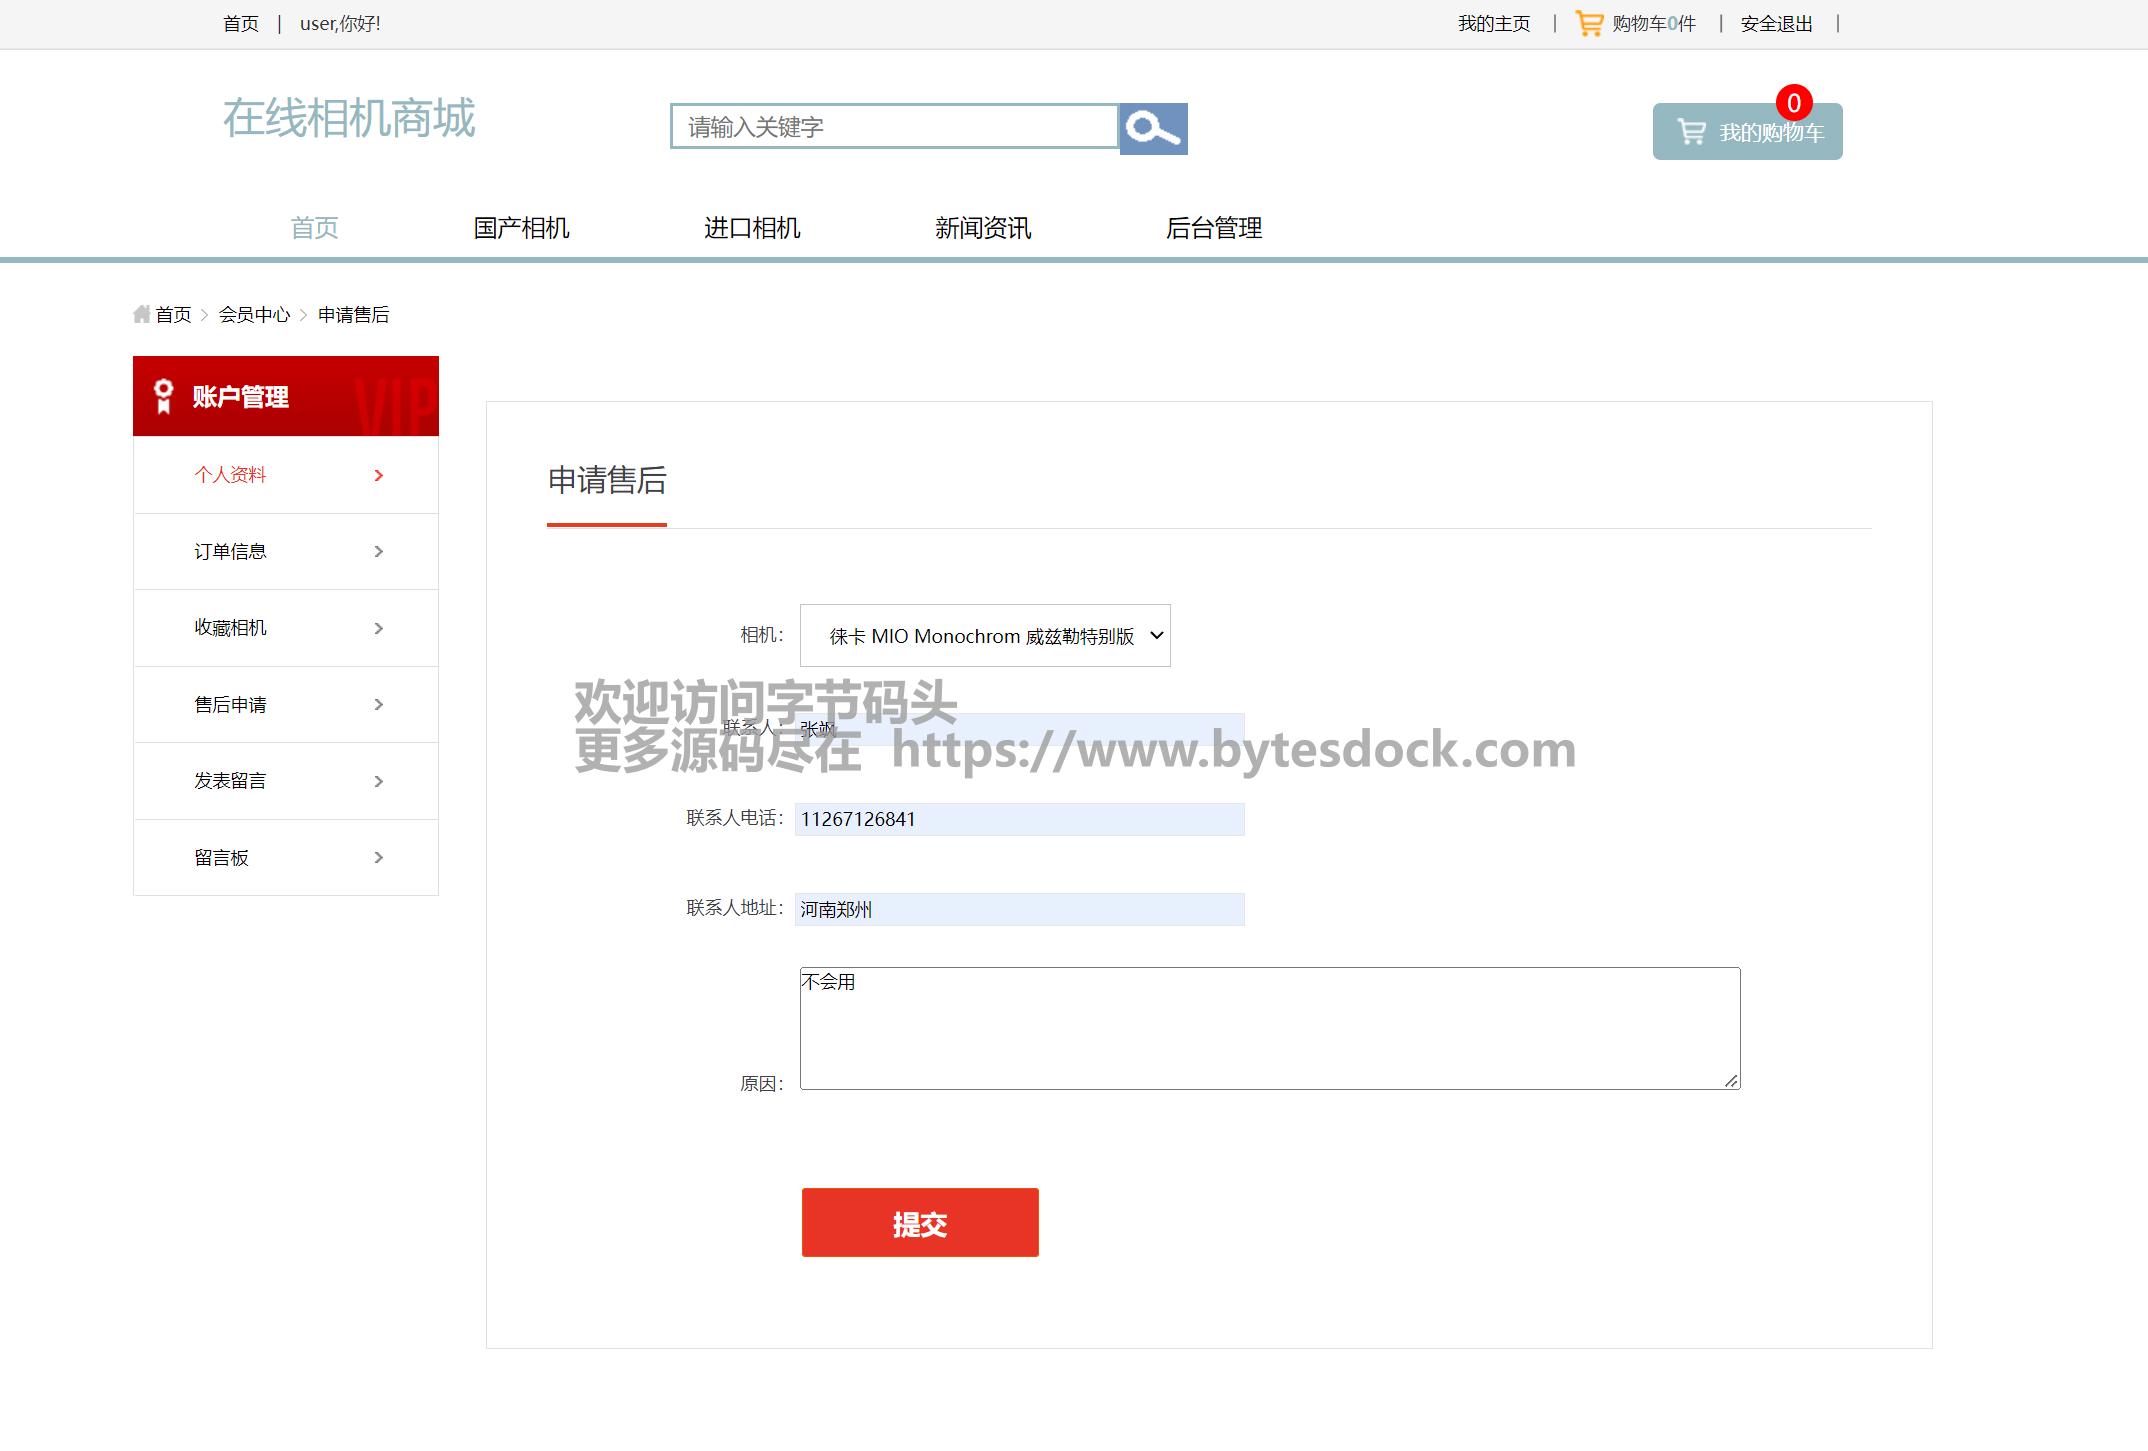
Task: Open the 国产相机 navigation menu
Action: tap(521, 228)
